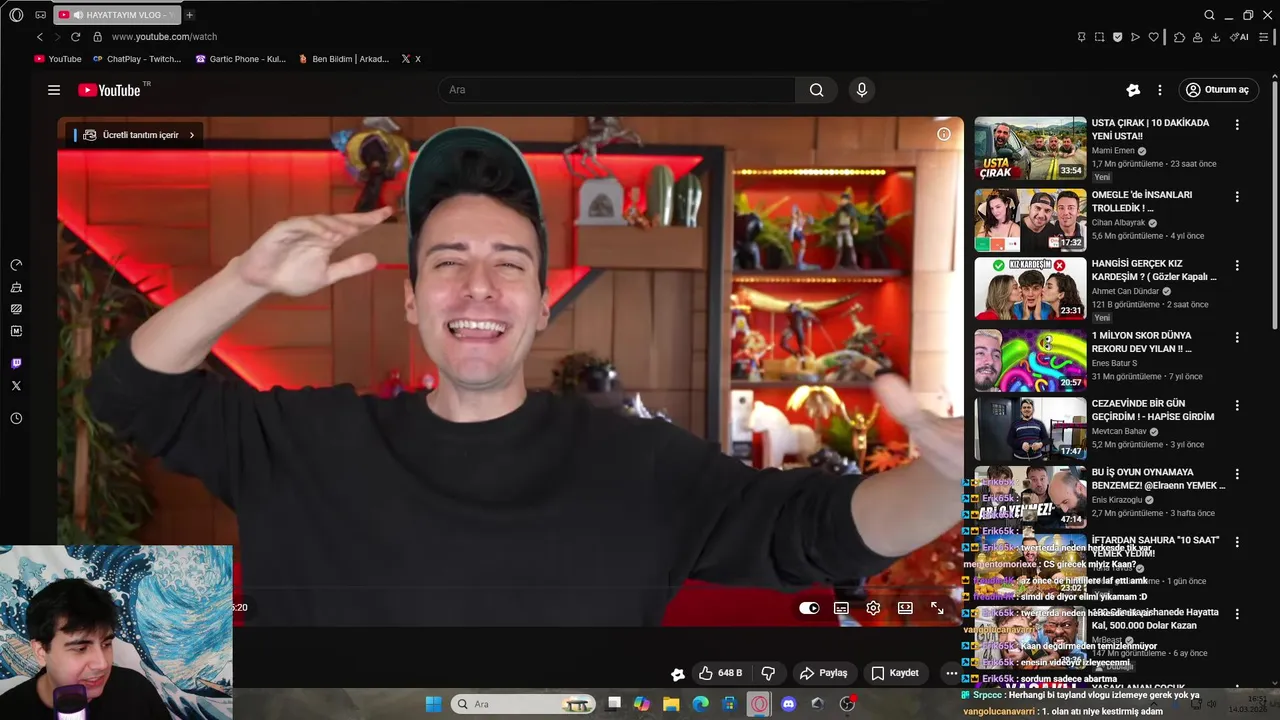Screen dimensions: 1280x720
Task: Add page to bookmarks with heart icon
Action: pos(1153,37)
